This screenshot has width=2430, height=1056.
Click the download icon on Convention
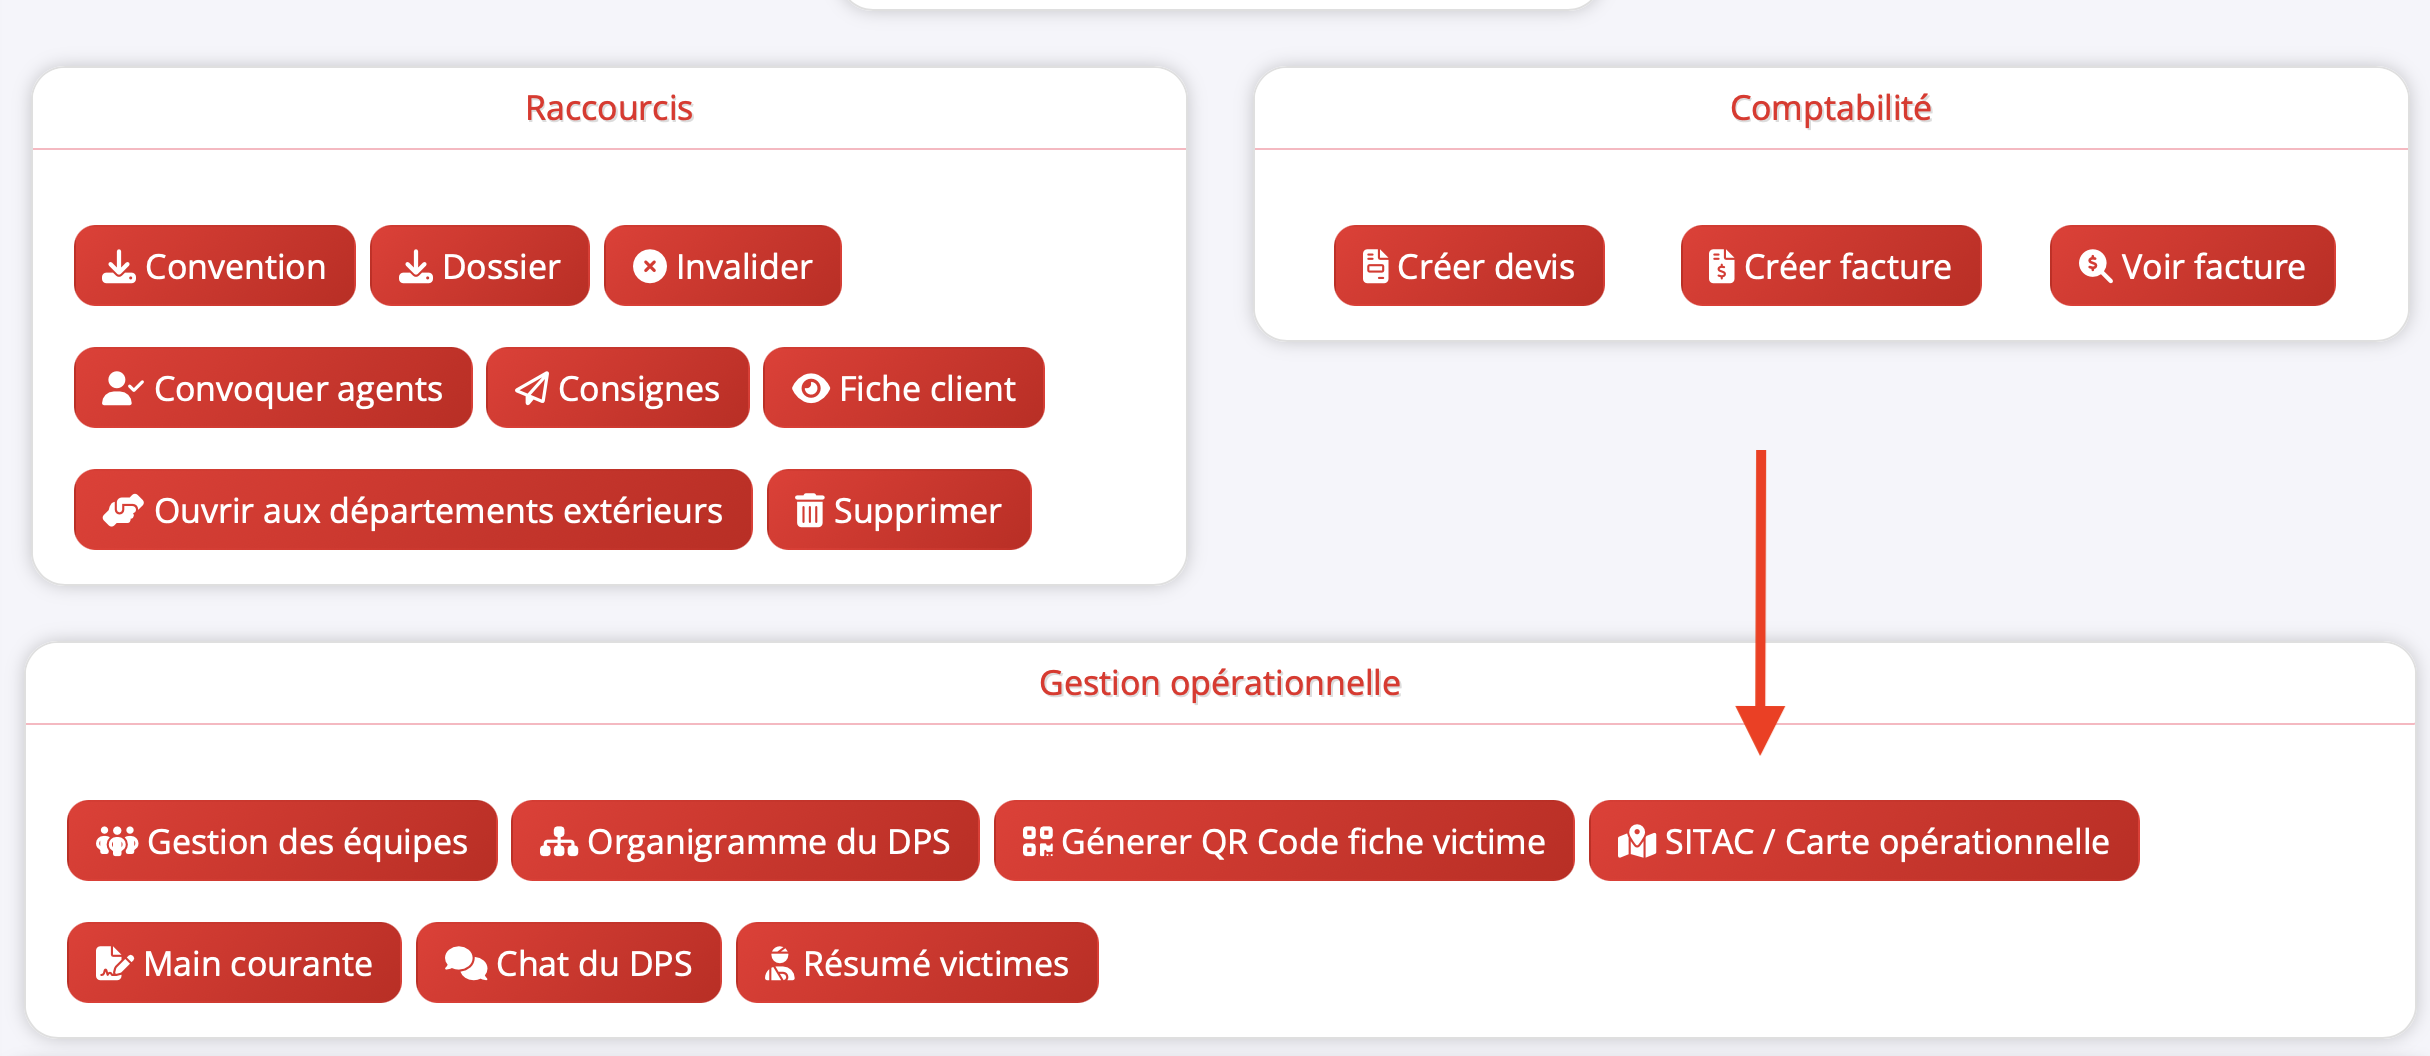pos(119,267)
